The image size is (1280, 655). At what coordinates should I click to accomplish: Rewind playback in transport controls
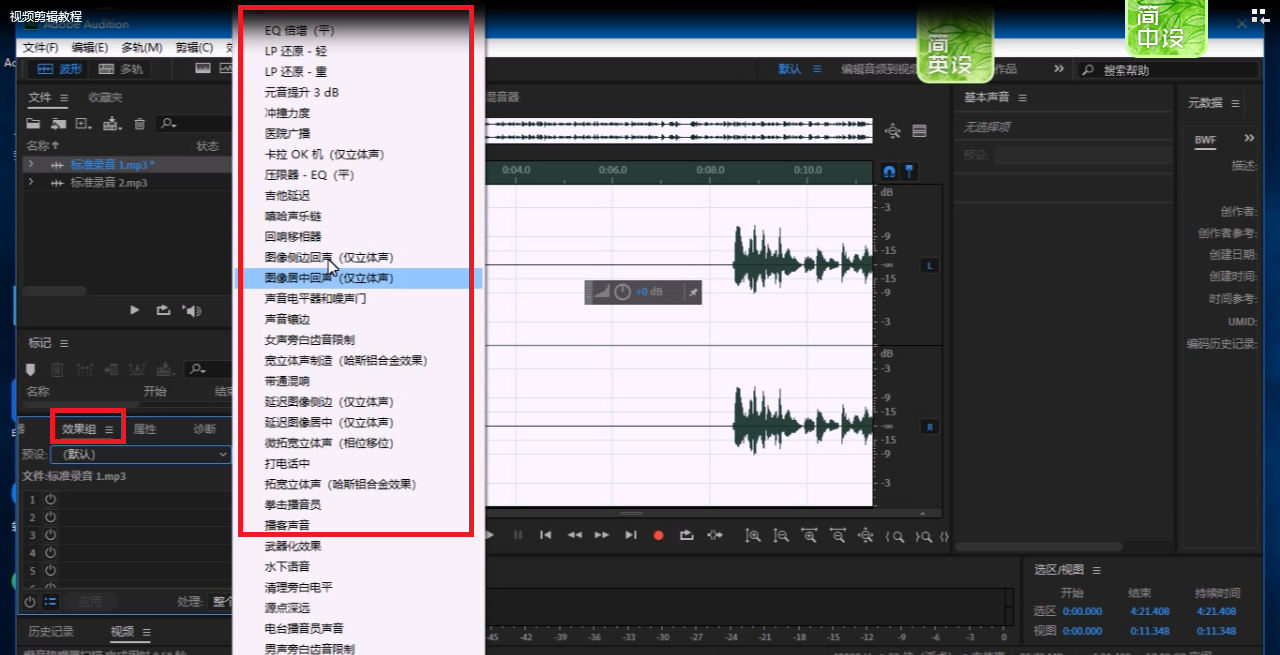(x=574, y=535)
